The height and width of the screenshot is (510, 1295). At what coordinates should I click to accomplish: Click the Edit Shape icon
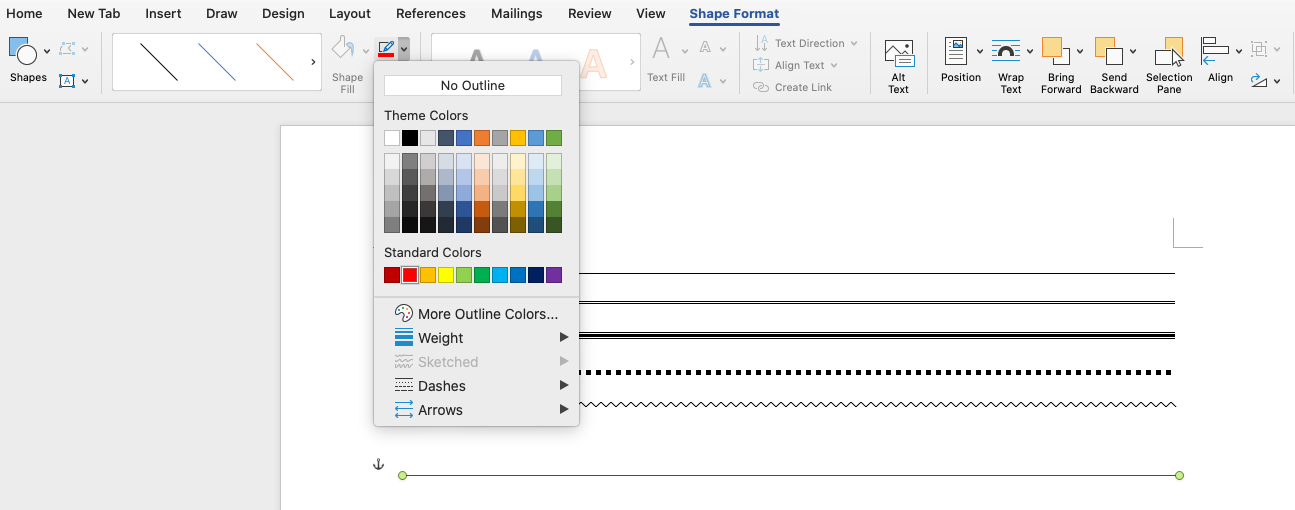click(68, 49)
